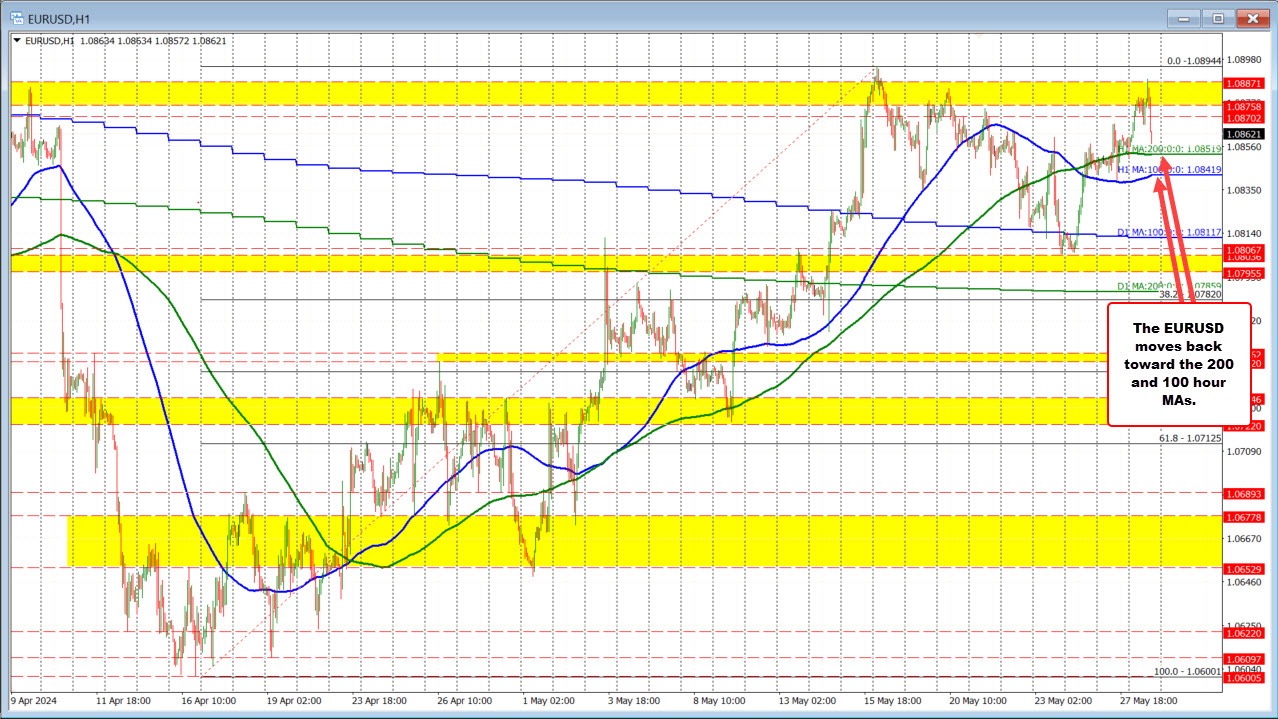Open the window menu via the EURUSD chart icon
1278x719 pixels.
15,18
